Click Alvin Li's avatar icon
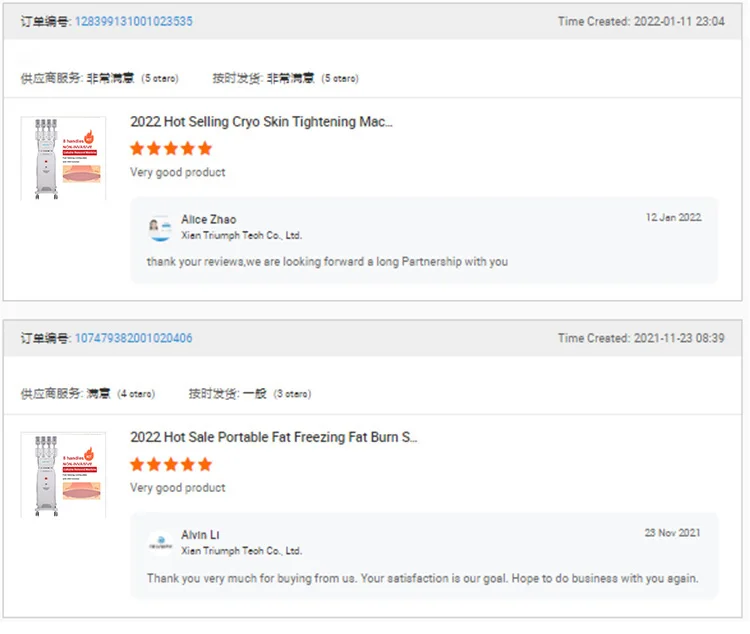This screenshot has width=750, height=634. [160, 543]
